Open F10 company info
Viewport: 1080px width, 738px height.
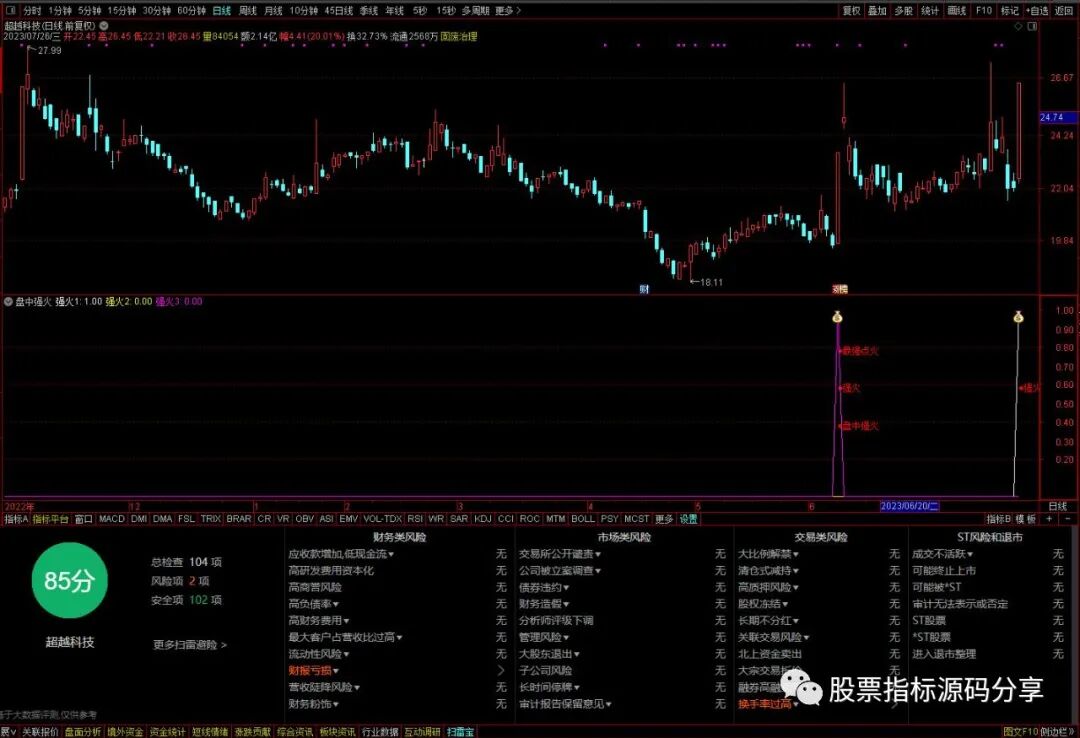(984, 10)
